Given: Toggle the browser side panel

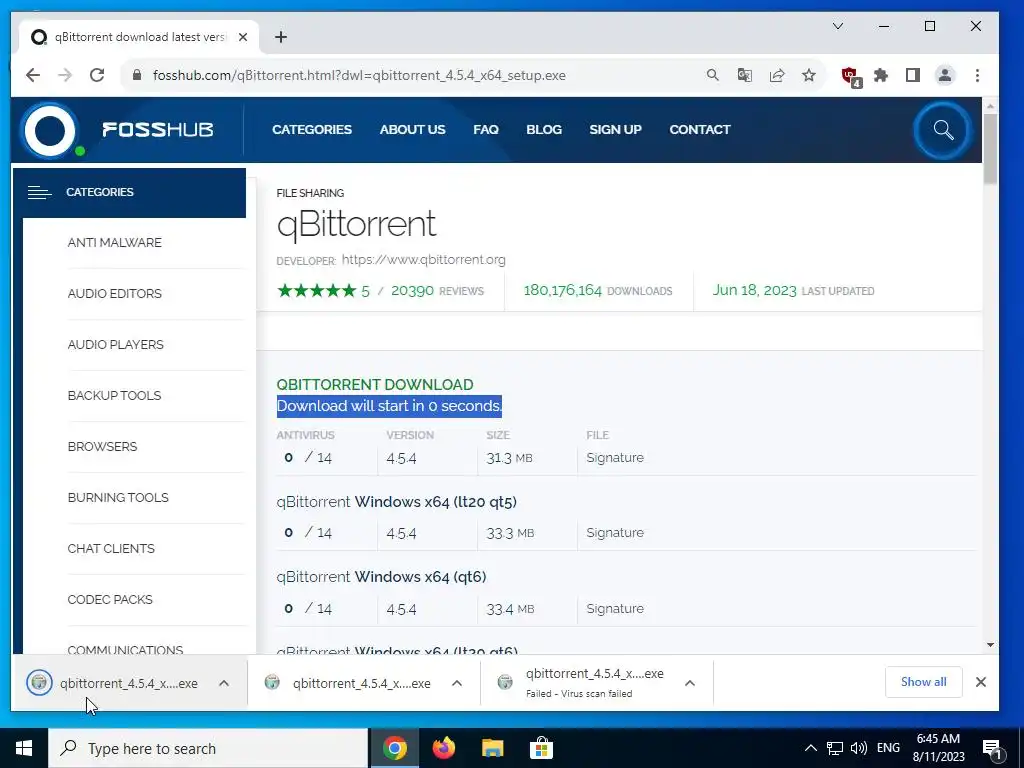Looking at the screenshot, I should (913, 75).
